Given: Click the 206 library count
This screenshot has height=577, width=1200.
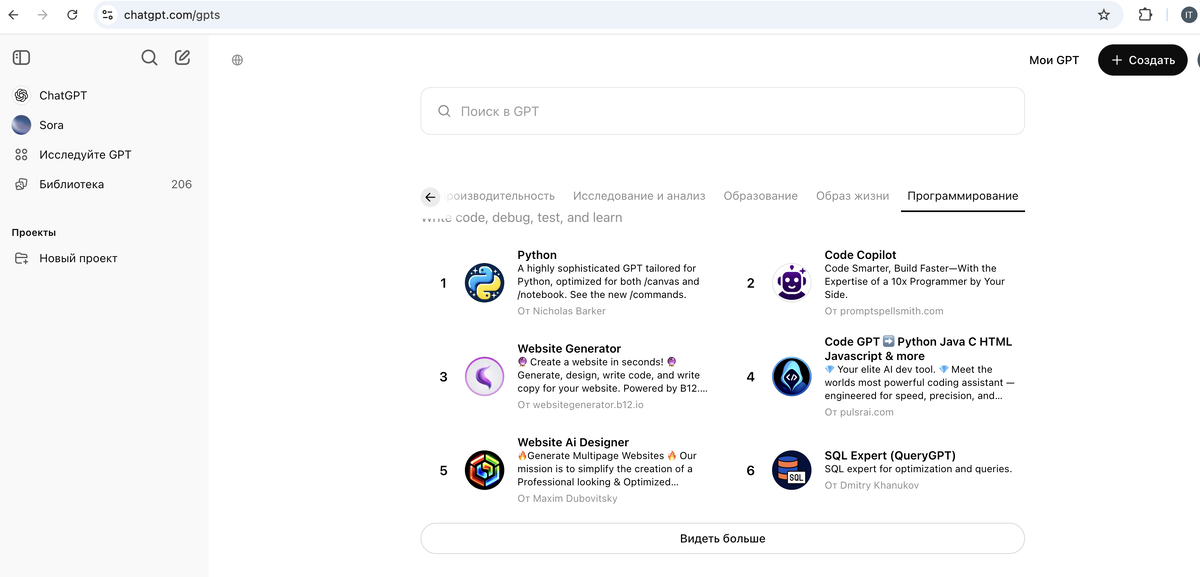Looking at the screenshot, I should click(181, 184).
